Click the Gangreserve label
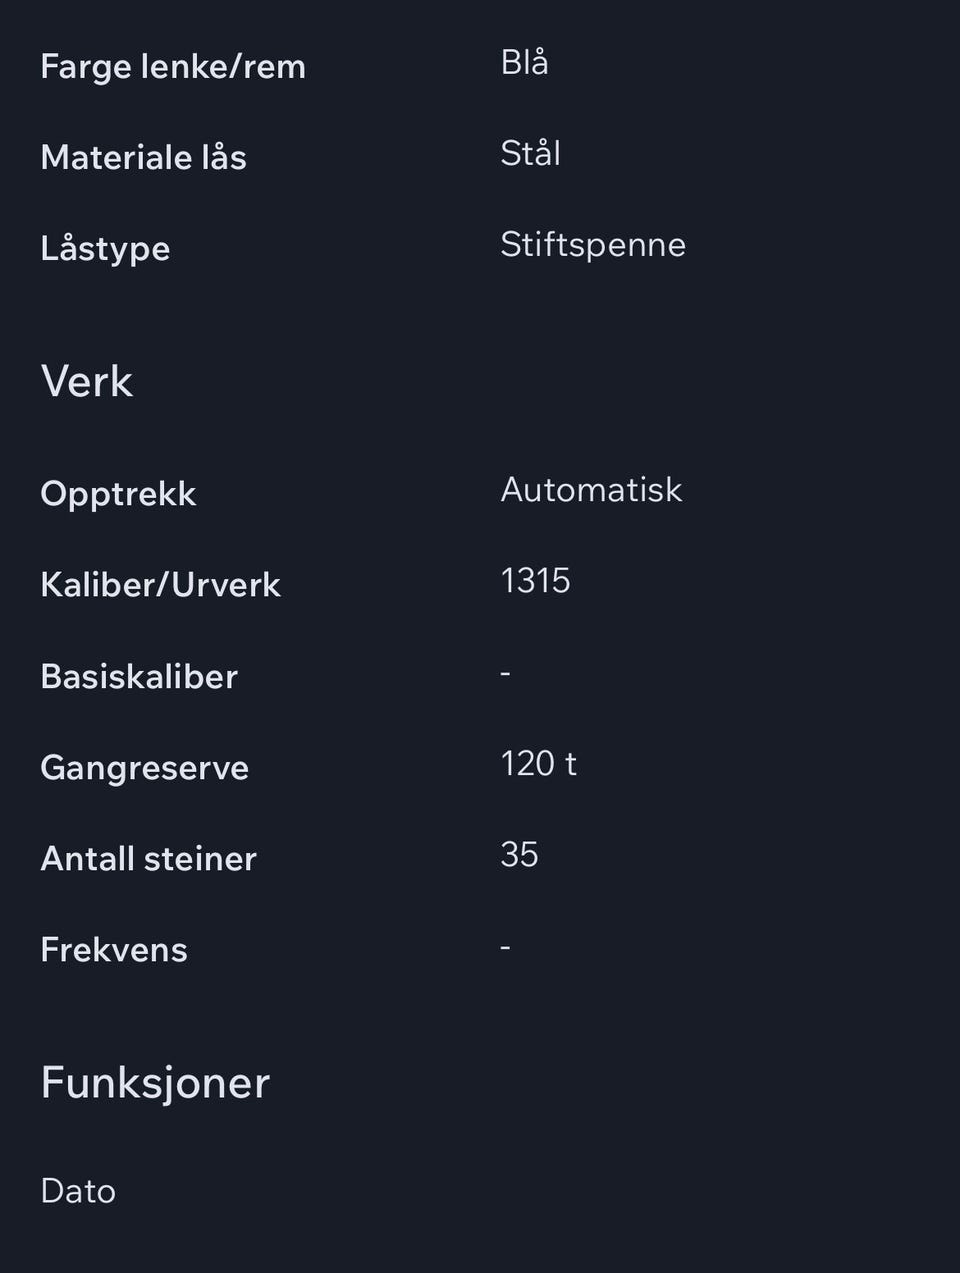 (144, 768)
